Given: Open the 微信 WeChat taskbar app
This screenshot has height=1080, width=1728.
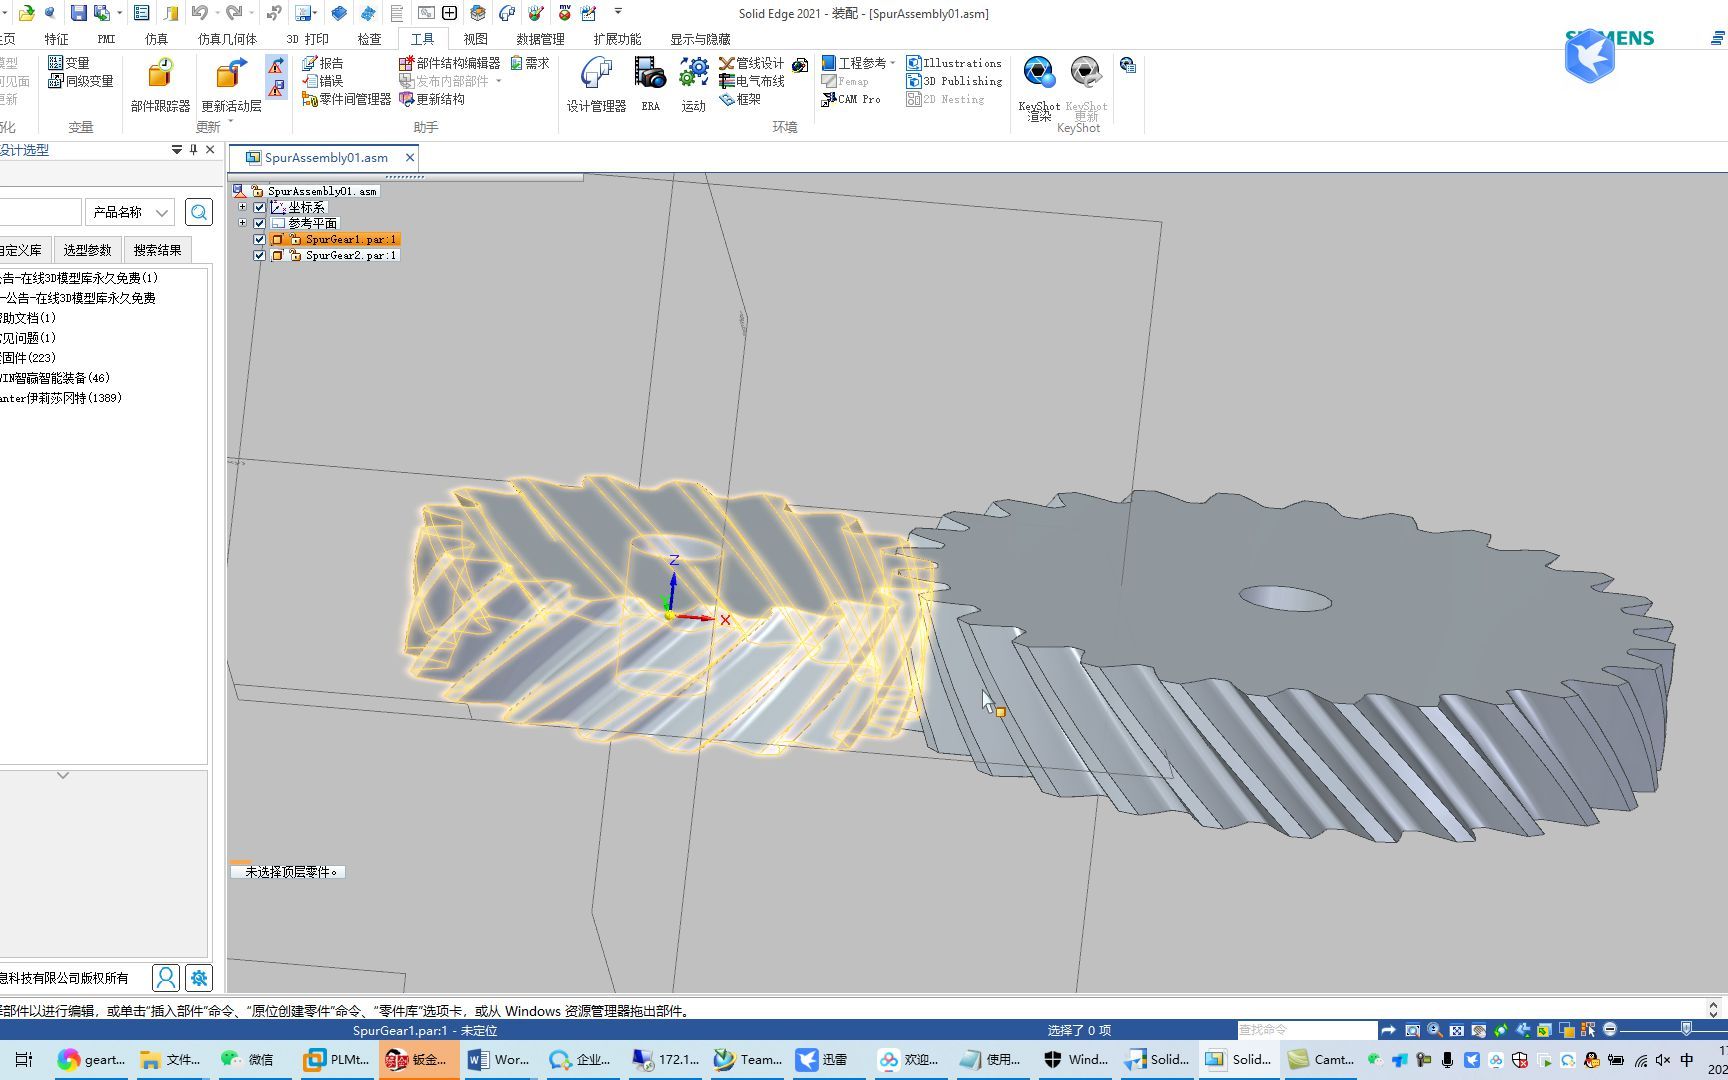Looking at the screenshot, I should [248, 1059].
